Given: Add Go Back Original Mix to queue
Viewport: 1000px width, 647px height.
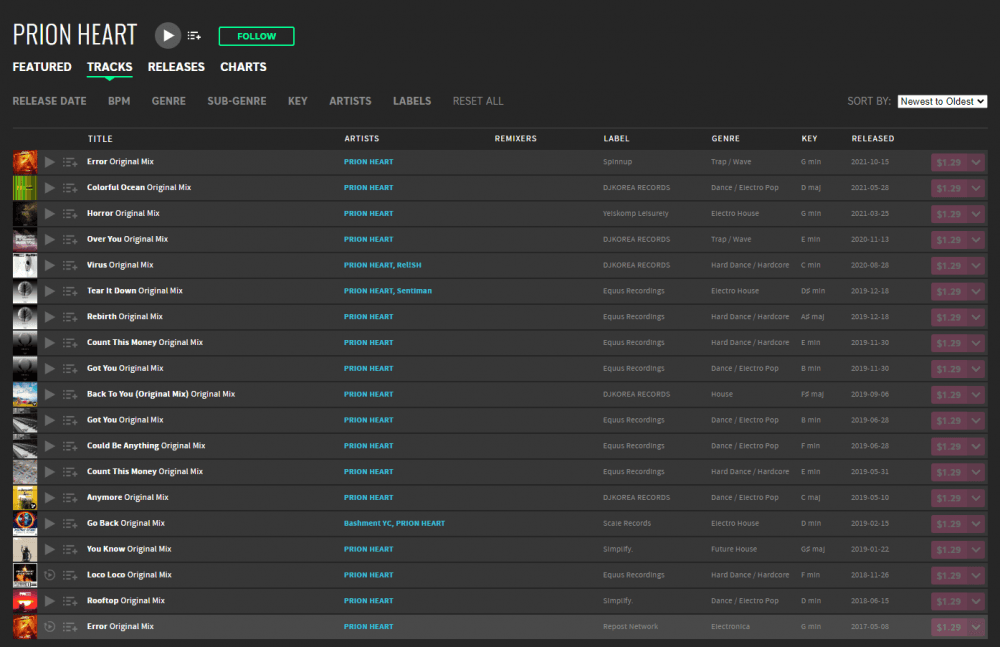Looking at the screenshot, I should [x=69, y=524].
